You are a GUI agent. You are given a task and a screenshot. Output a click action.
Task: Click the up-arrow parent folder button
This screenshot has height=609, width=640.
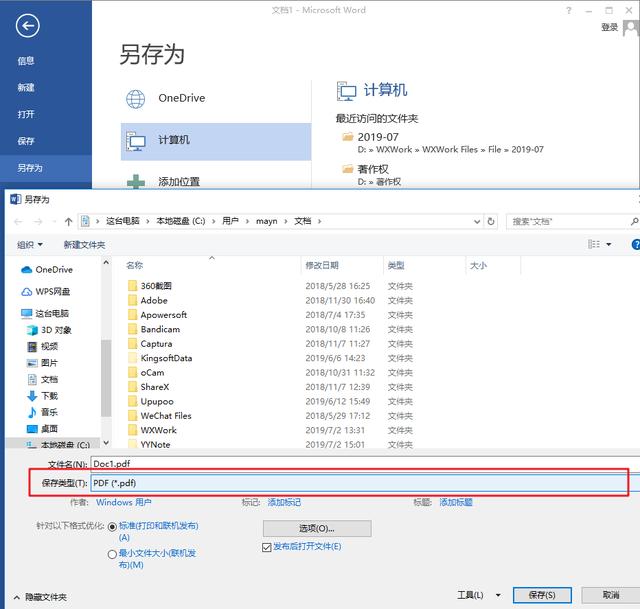(x=68, y=222)
